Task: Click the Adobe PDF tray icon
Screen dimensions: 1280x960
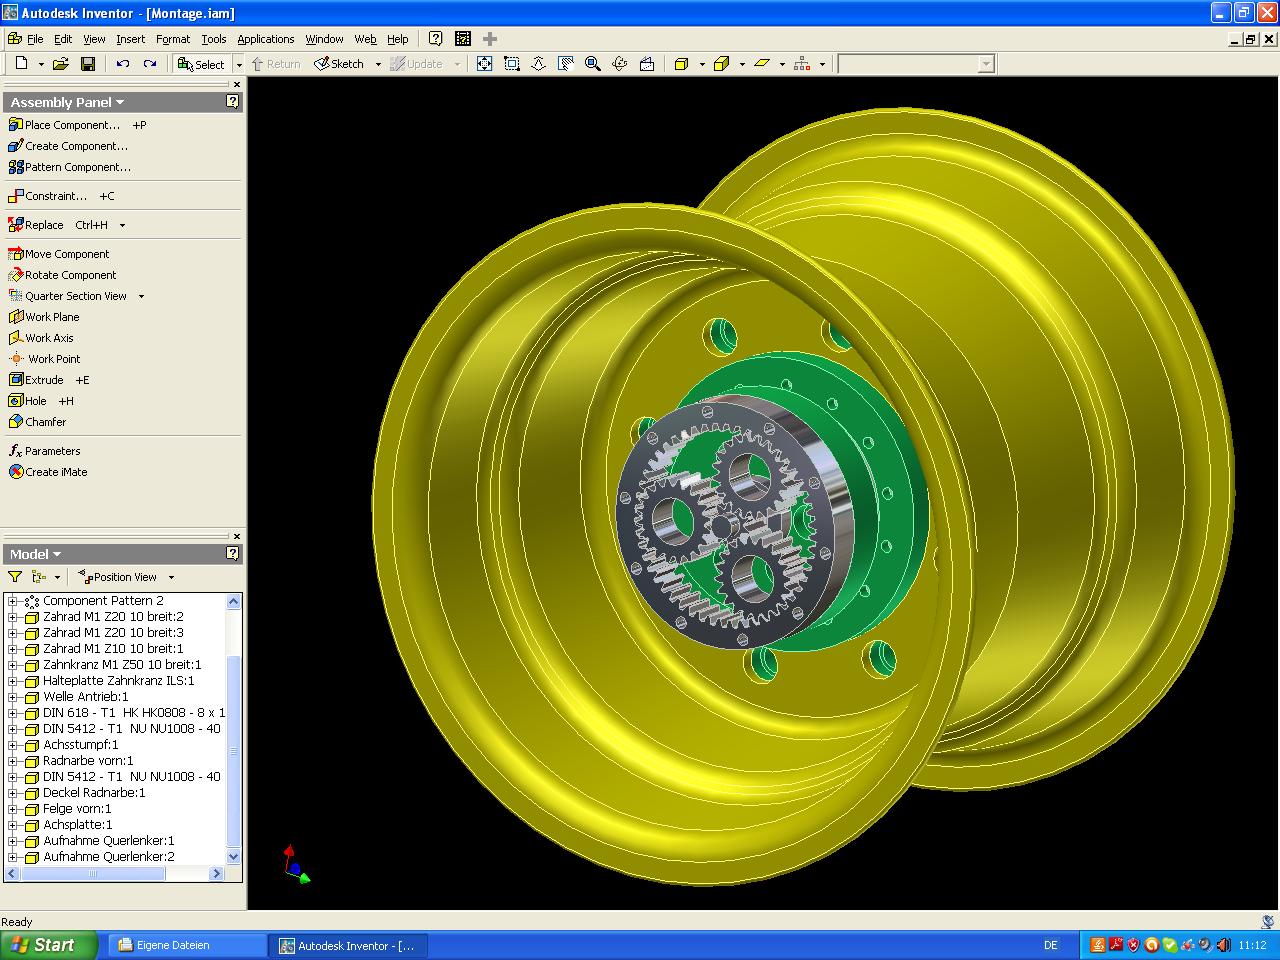Action: (x=1116, y=945)
